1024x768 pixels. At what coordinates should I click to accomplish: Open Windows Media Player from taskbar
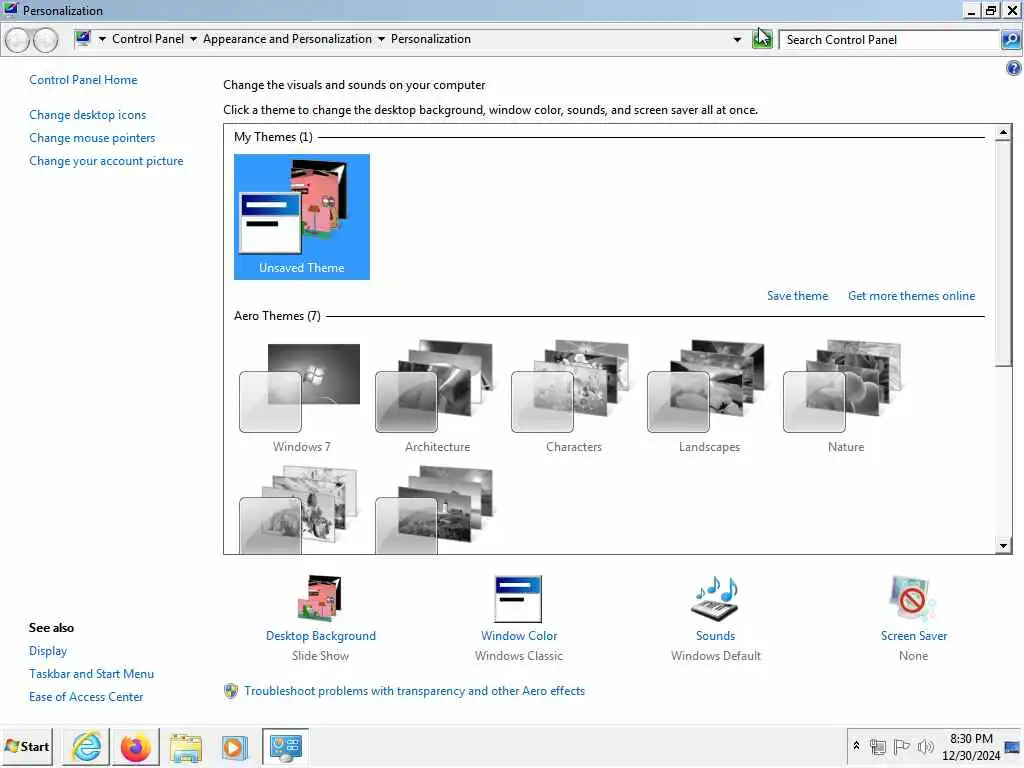234,746
